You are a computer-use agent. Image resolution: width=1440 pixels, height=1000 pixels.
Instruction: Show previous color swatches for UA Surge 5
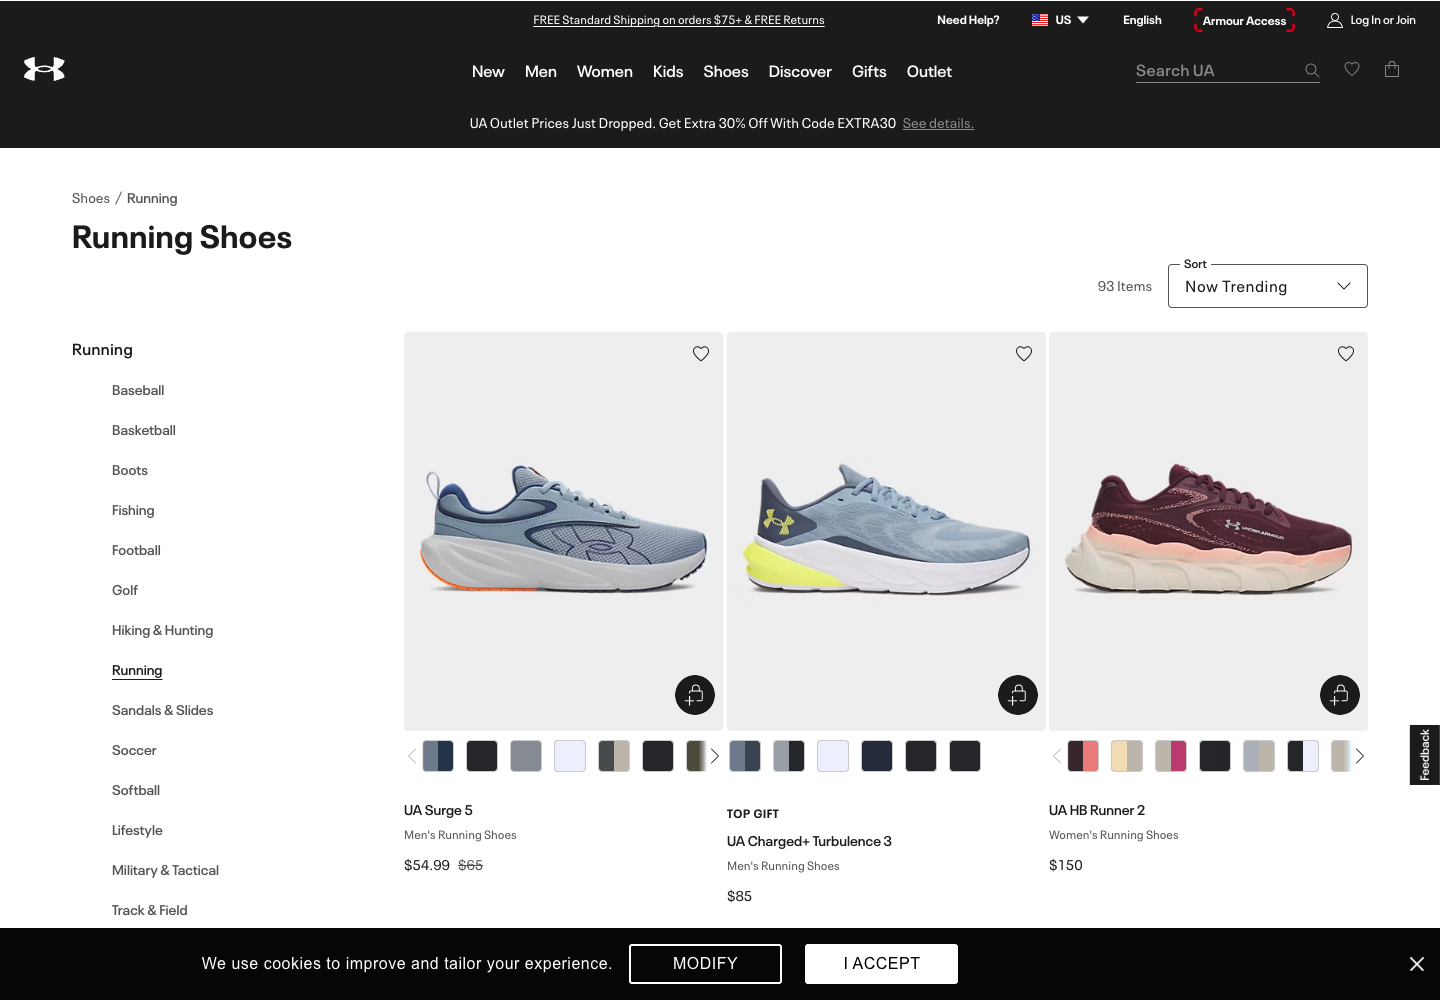click(411, 756)
